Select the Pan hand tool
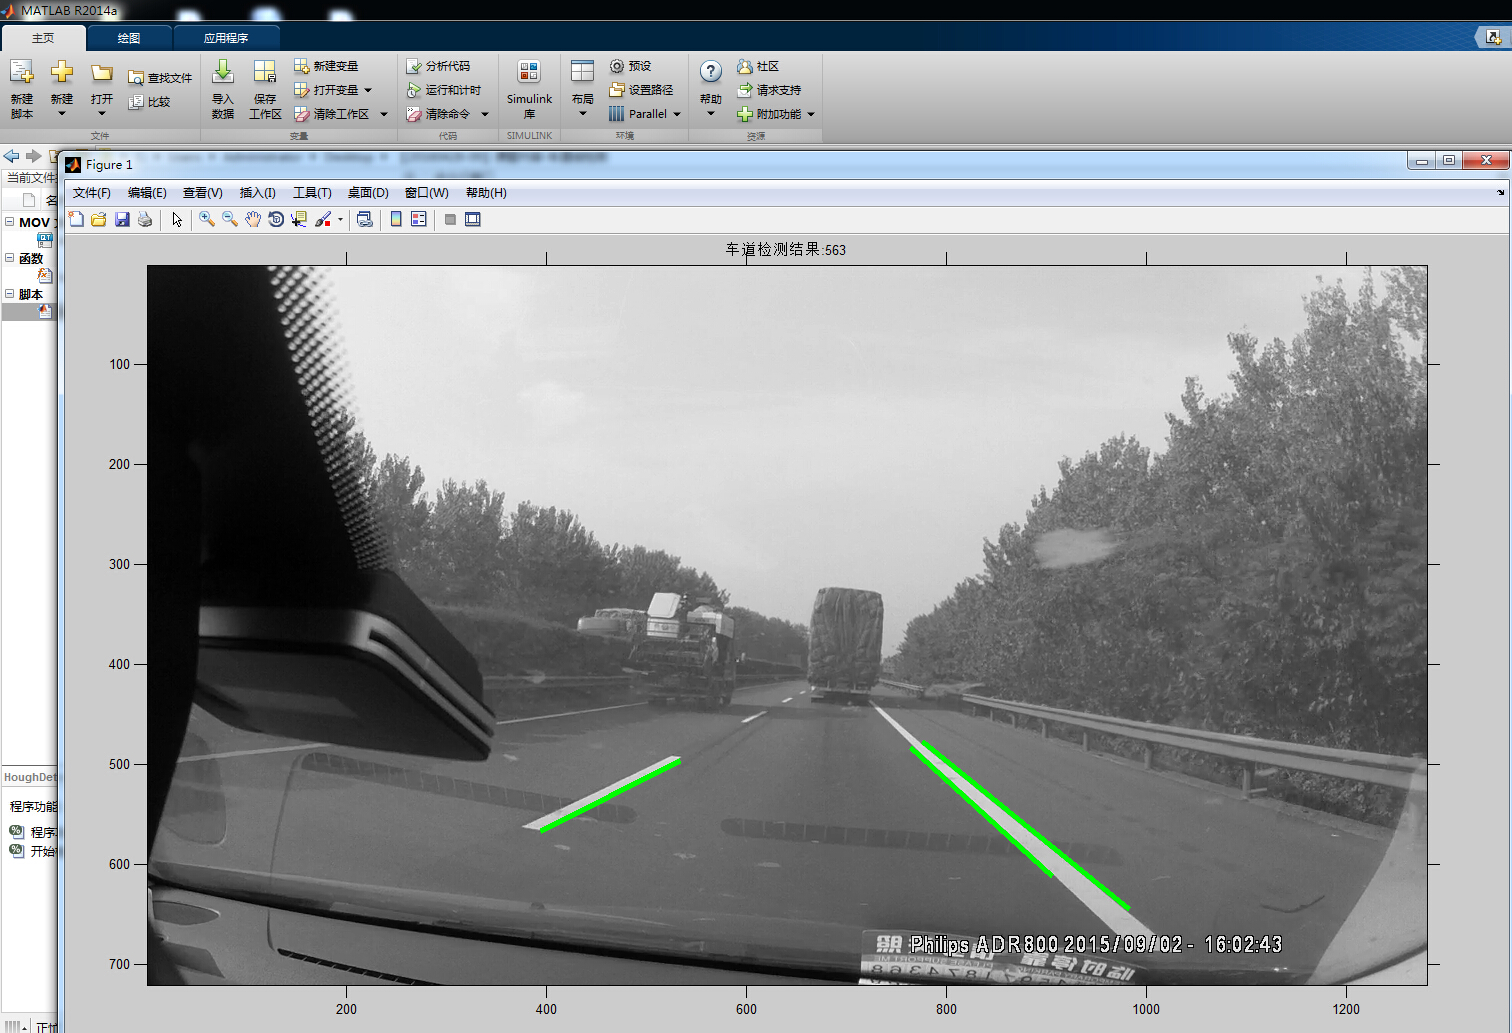The width and height of the screenshot is (1512, 1033). point(253,219)
